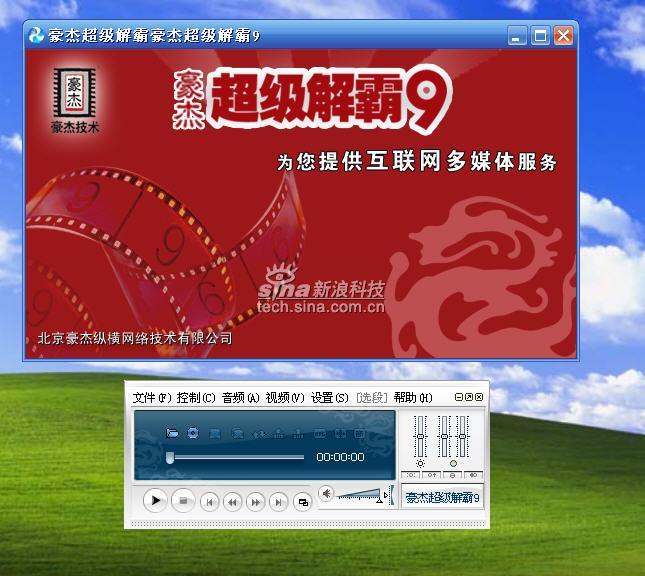Expand the small arrow next to volume

pyautogui.click(x=386, y=495)
